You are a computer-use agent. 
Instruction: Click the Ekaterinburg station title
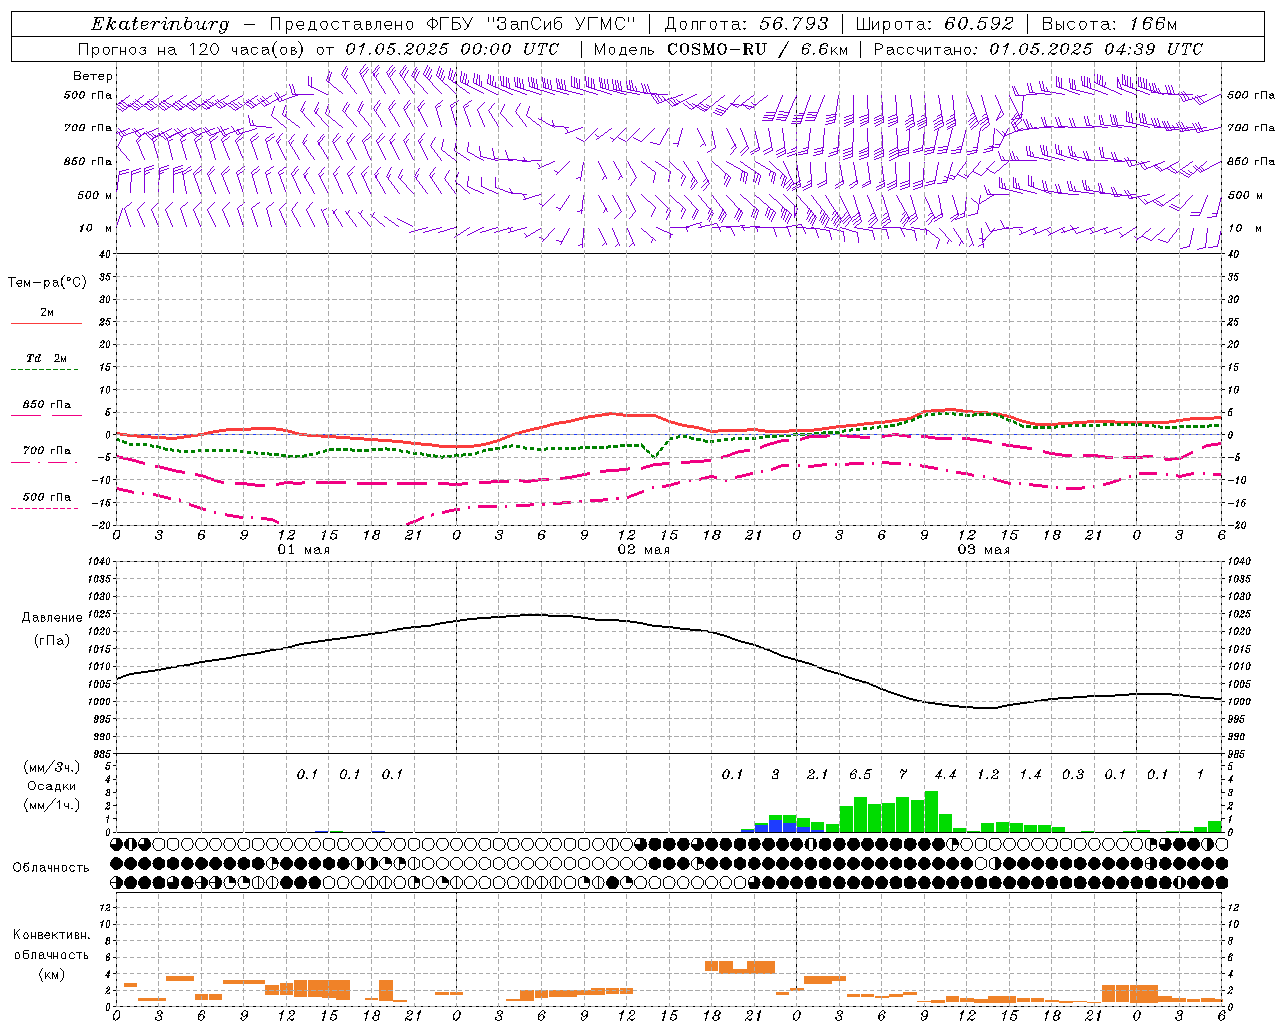coord(160,24)
